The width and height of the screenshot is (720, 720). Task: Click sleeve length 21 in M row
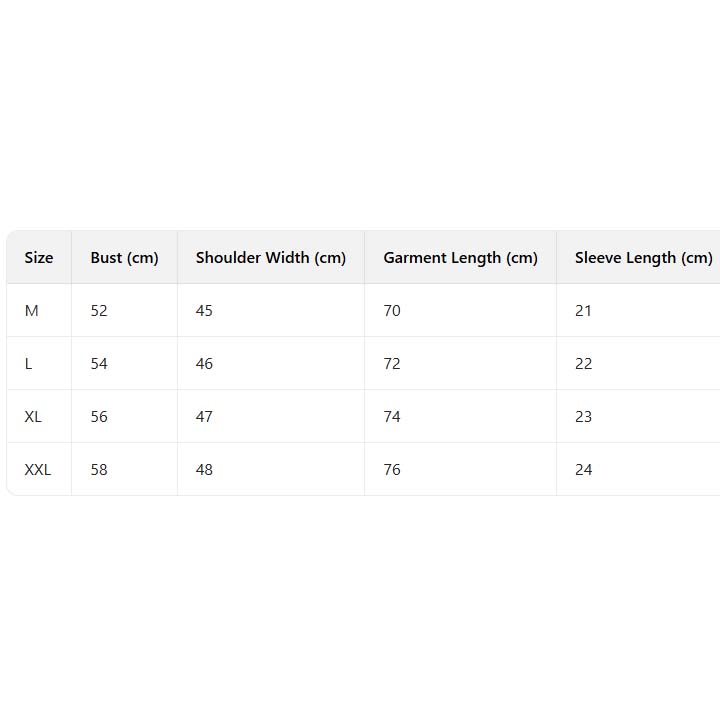[584, 311]
